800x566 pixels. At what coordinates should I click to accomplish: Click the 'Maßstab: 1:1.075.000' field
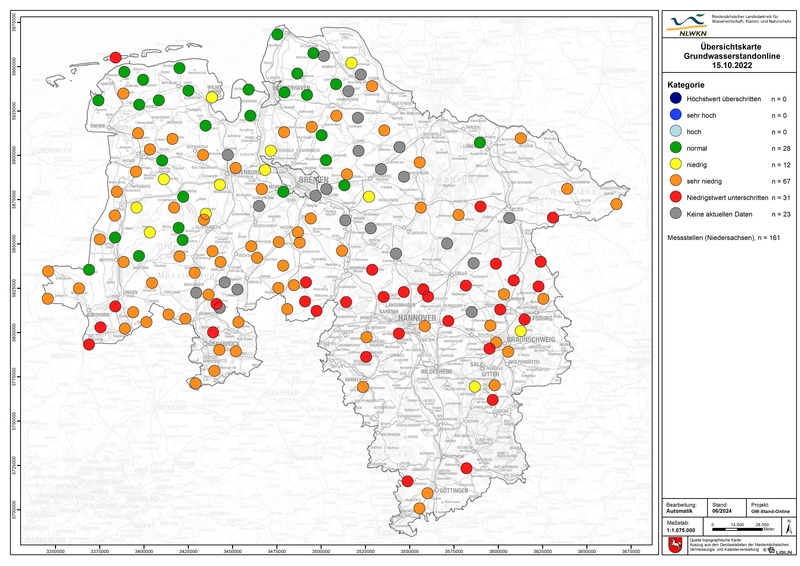[x=682, y=528]
